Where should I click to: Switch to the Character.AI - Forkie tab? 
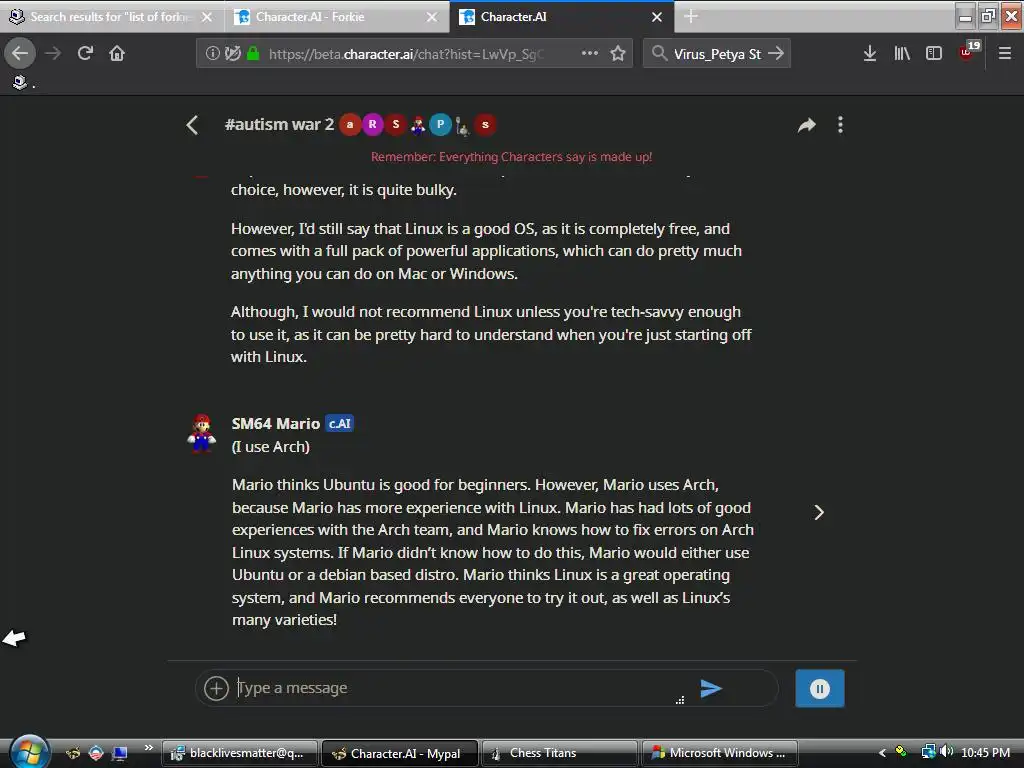(337, 17)
